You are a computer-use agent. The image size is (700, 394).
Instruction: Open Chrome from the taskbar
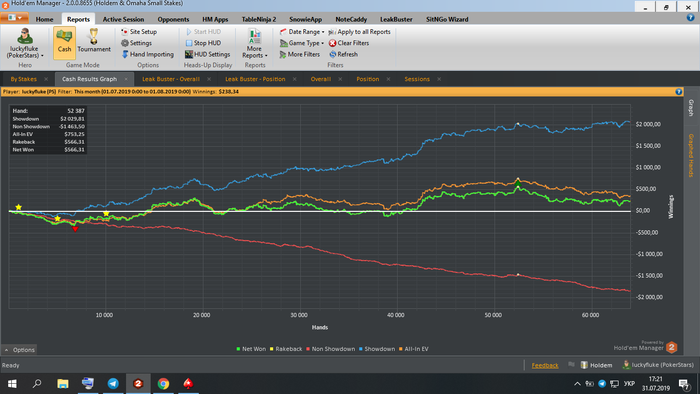pyautogui.click(x=163, y=383)
